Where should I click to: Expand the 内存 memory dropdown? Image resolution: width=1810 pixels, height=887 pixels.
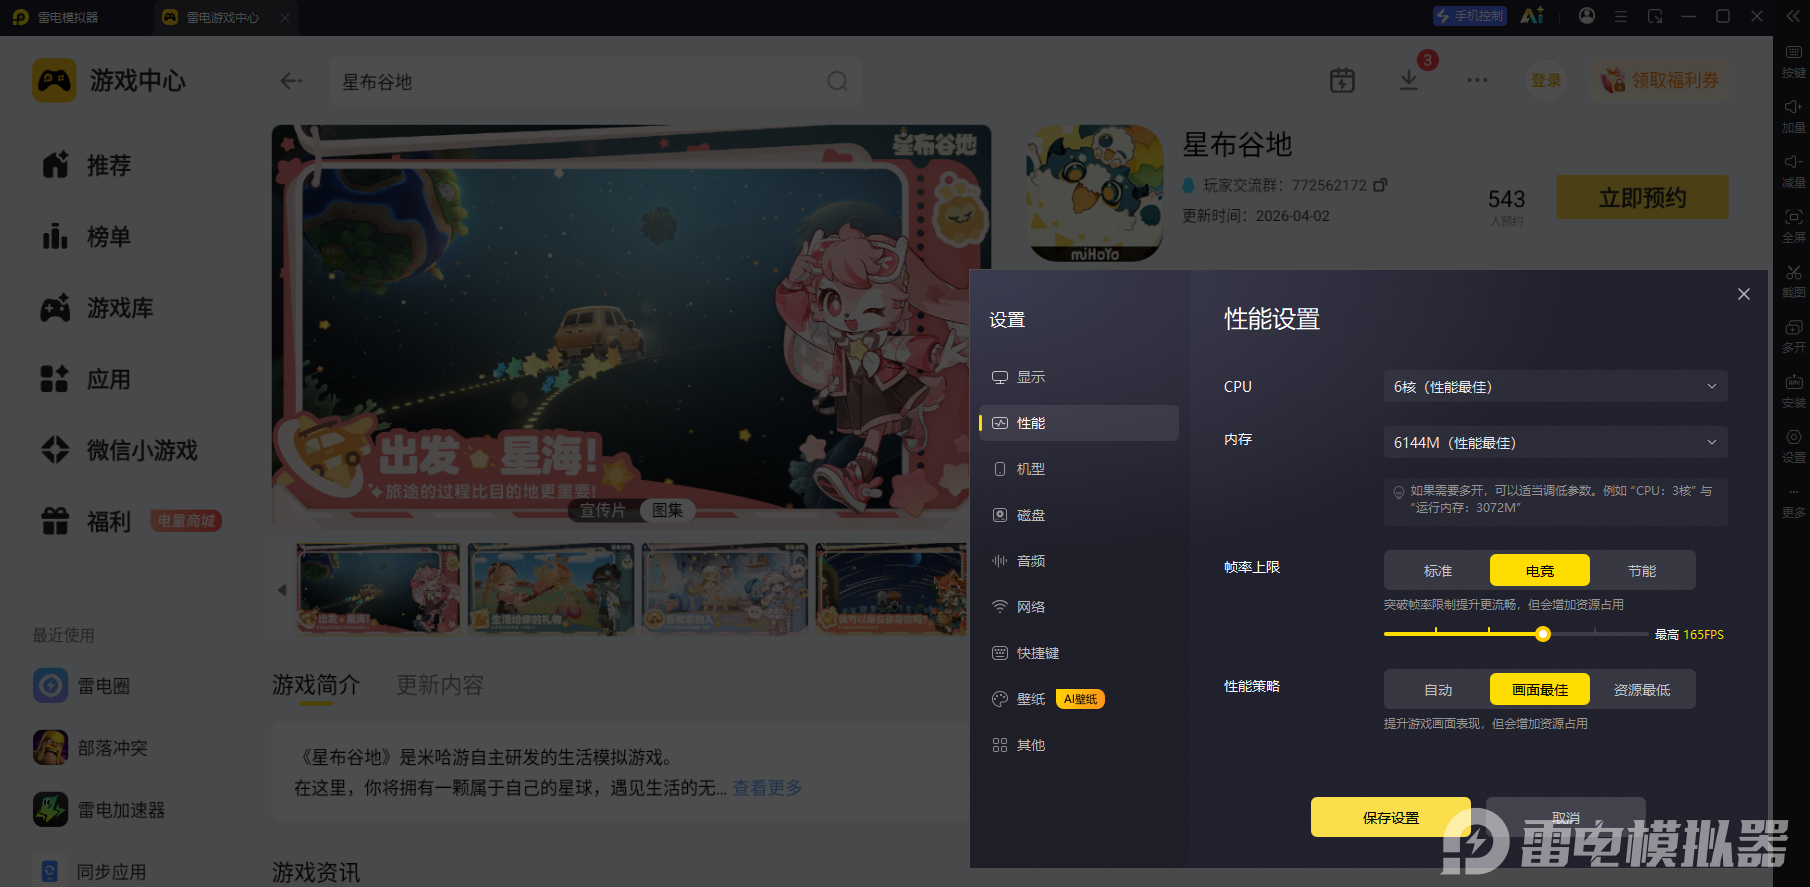click(x=1555, y=442)
